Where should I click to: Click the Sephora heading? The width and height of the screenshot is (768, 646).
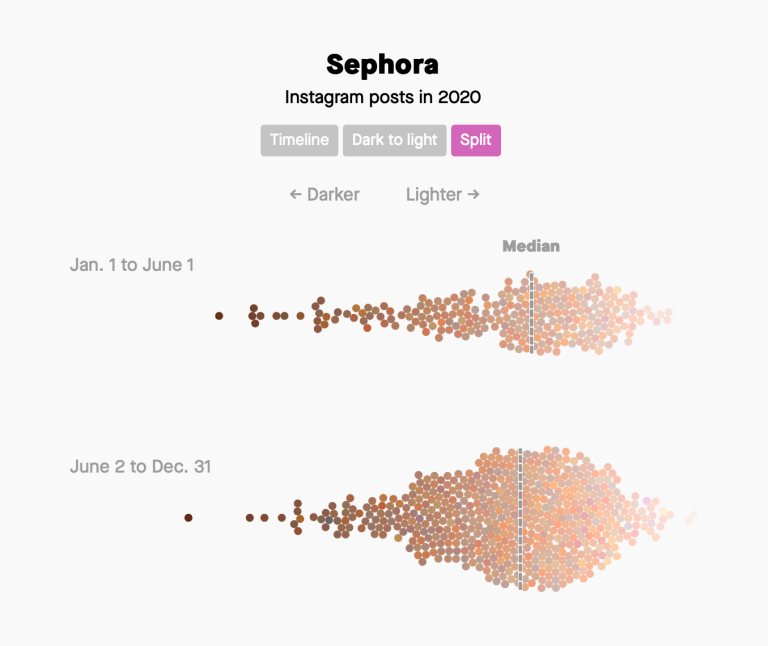tap(382, 64)
